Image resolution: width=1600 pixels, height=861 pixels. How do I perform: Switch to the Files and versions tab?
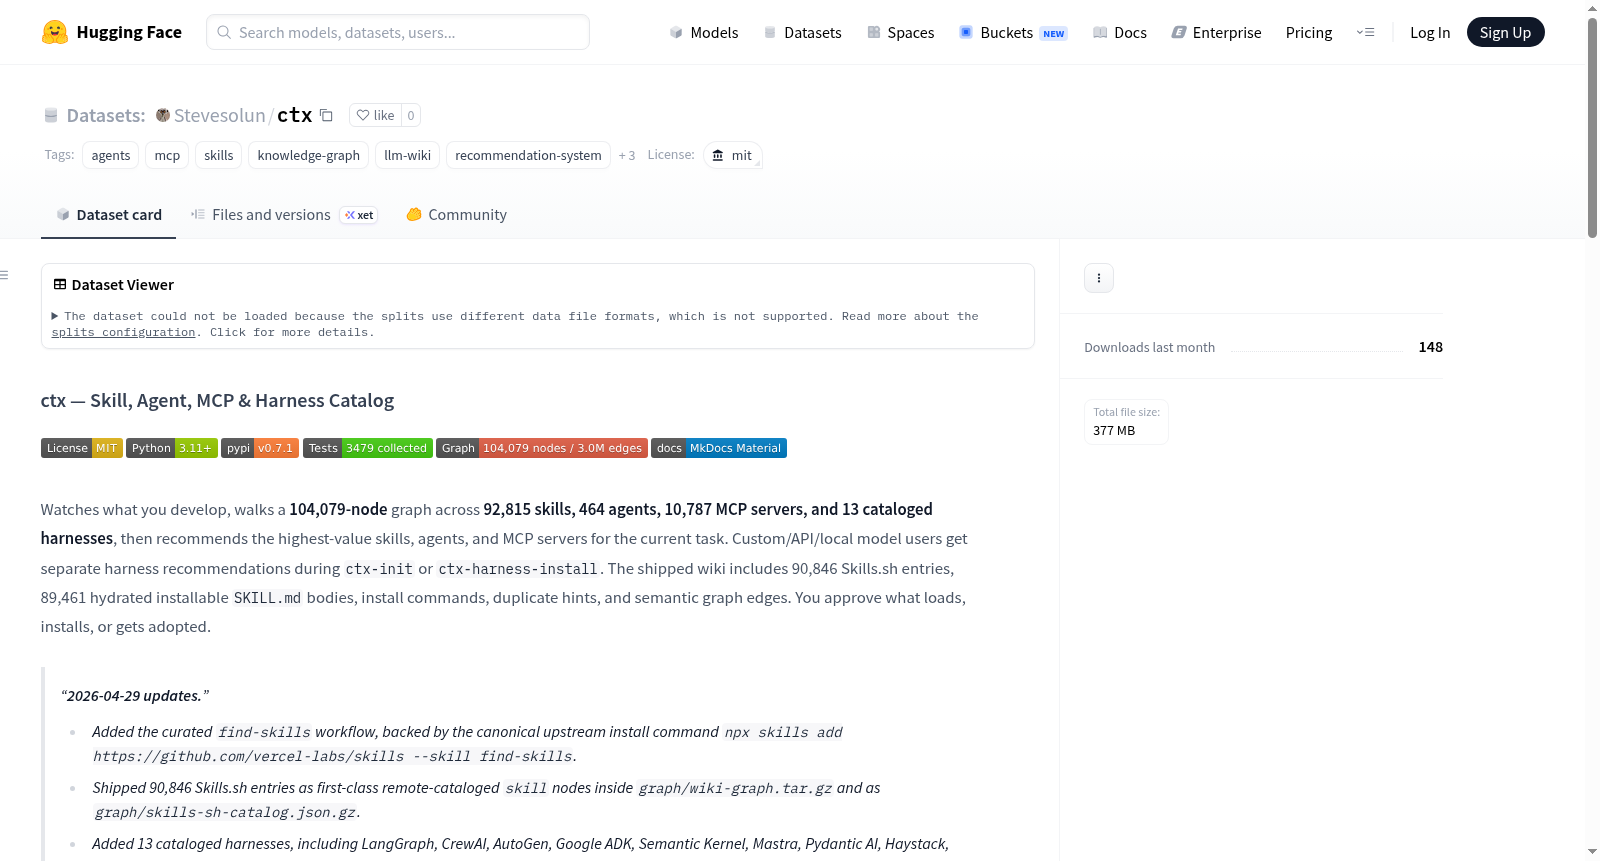(x=283, y=215)
